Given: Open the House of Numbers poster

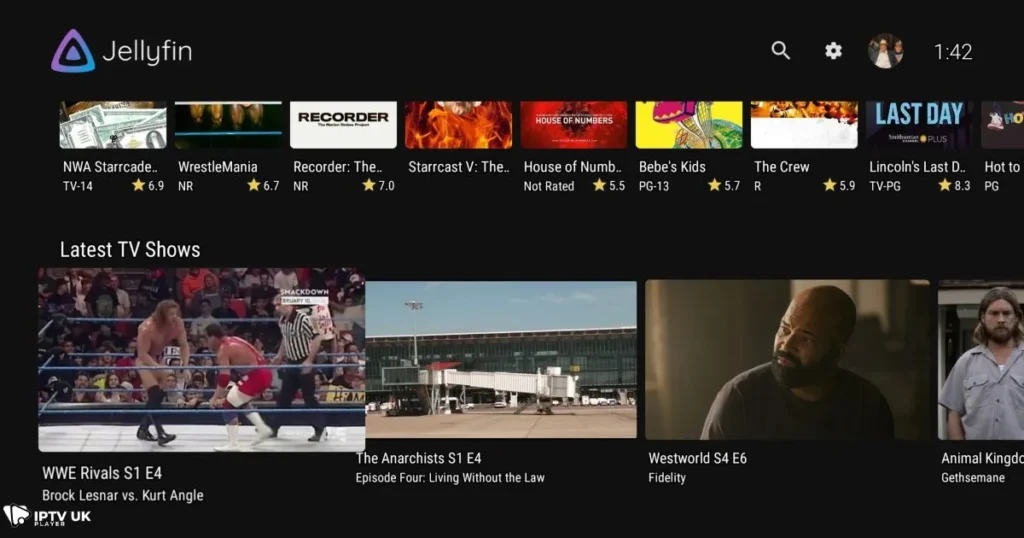Looking at the screenshot, I should 574,125.
